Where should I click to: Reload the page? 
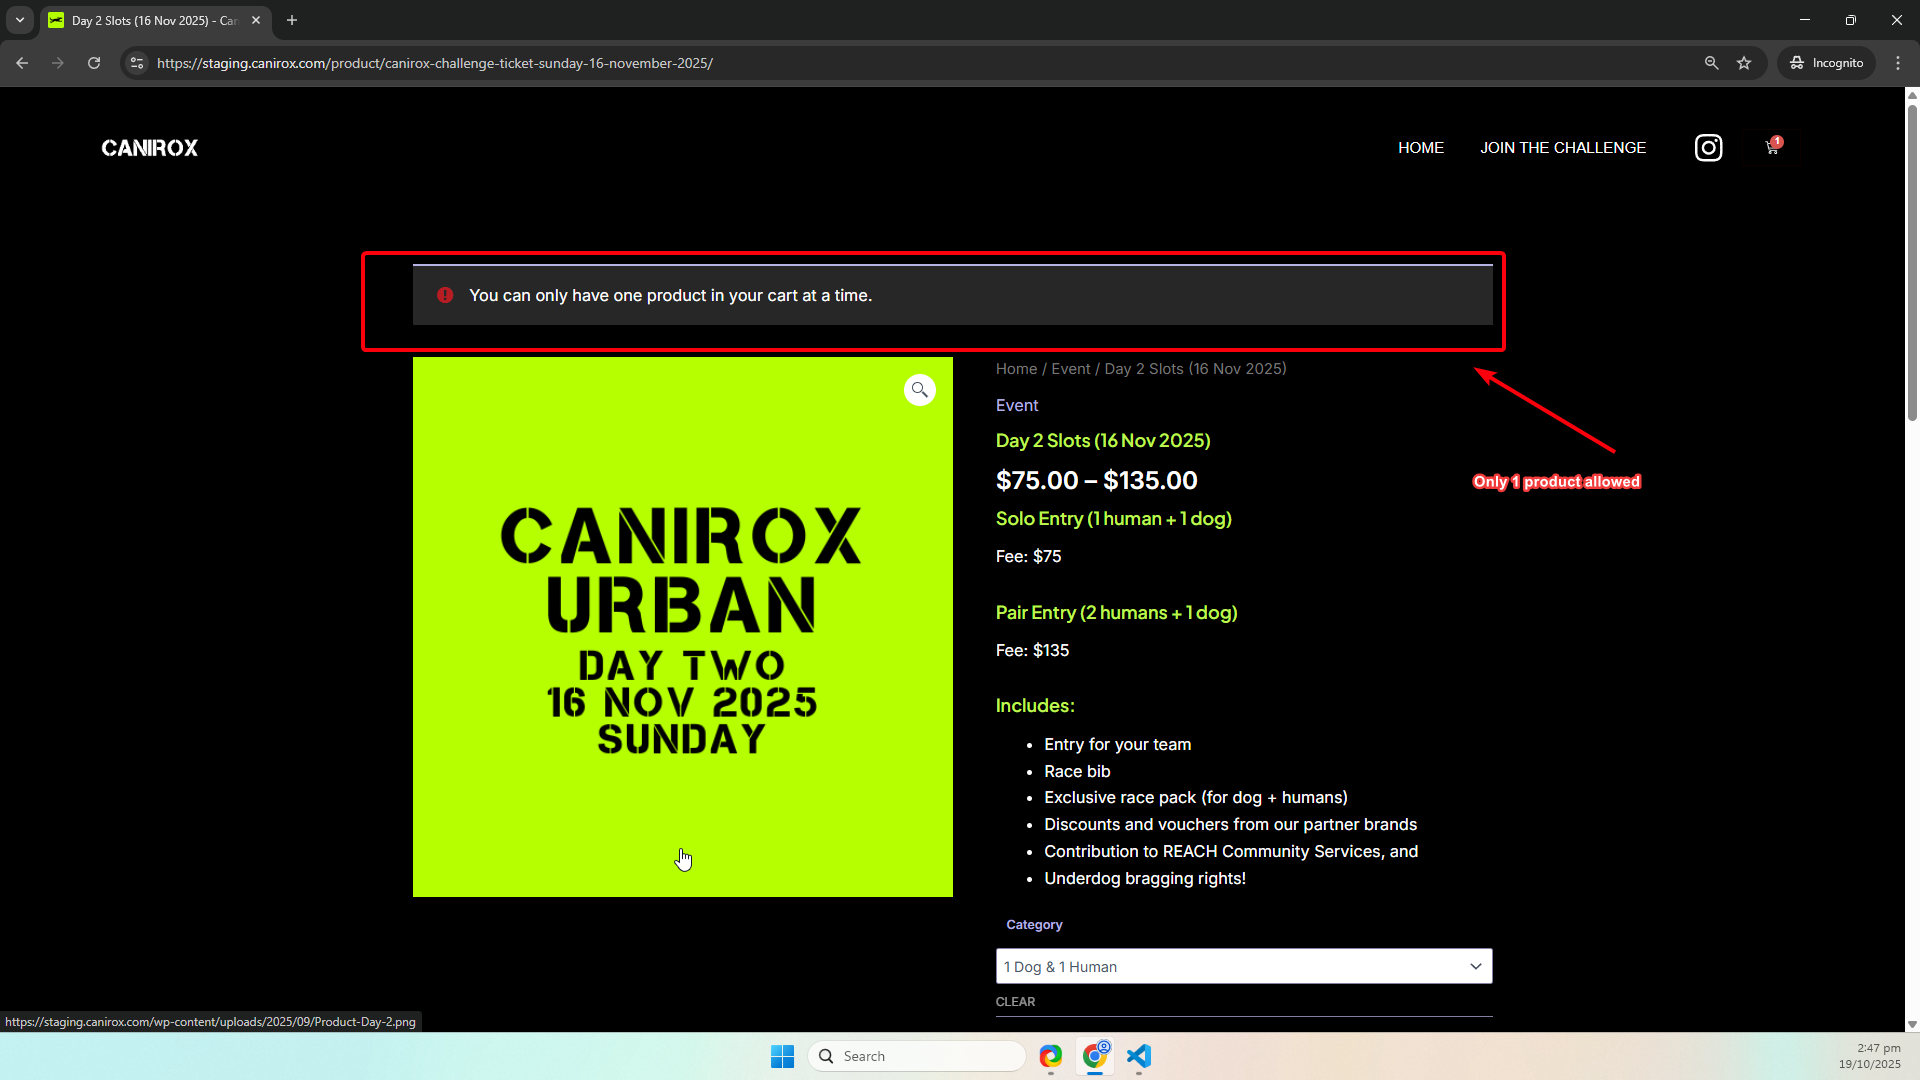[94, 63]
